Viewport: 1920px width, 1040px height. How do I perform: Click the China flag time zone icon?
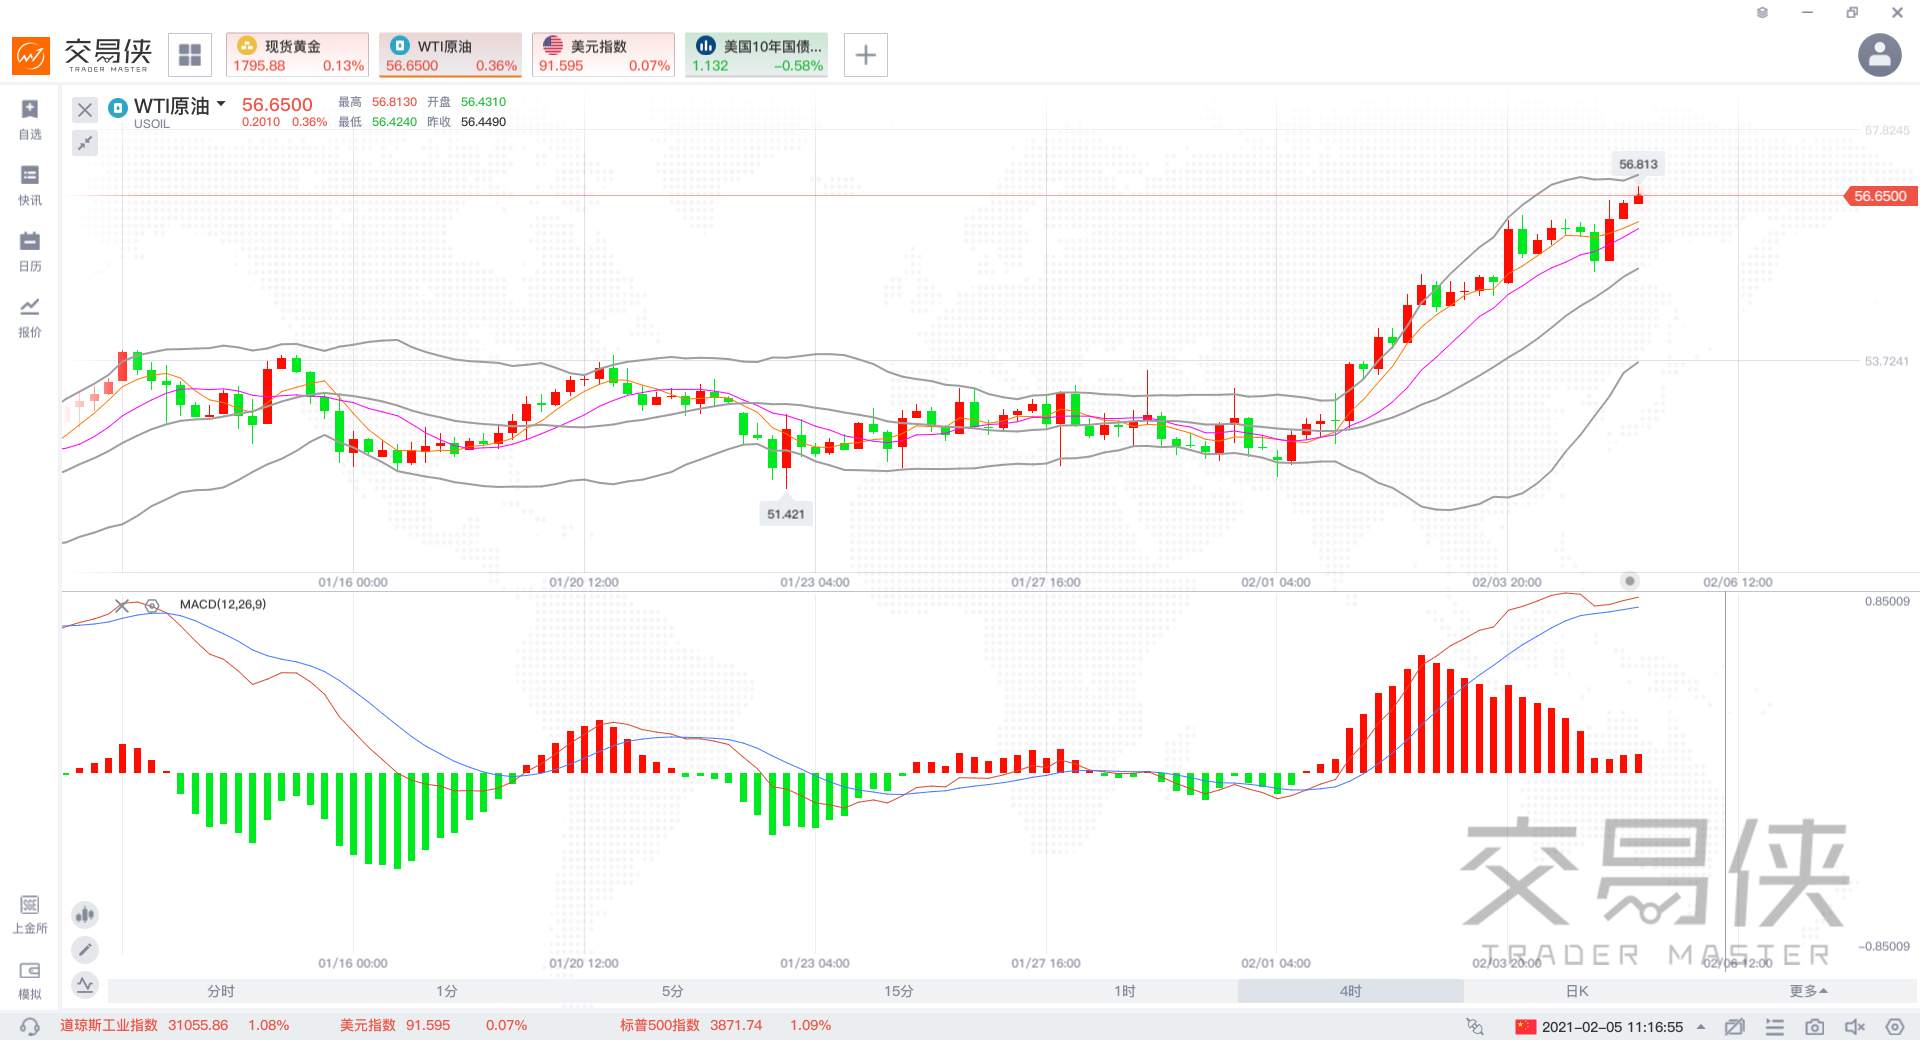[1525, 1027]
